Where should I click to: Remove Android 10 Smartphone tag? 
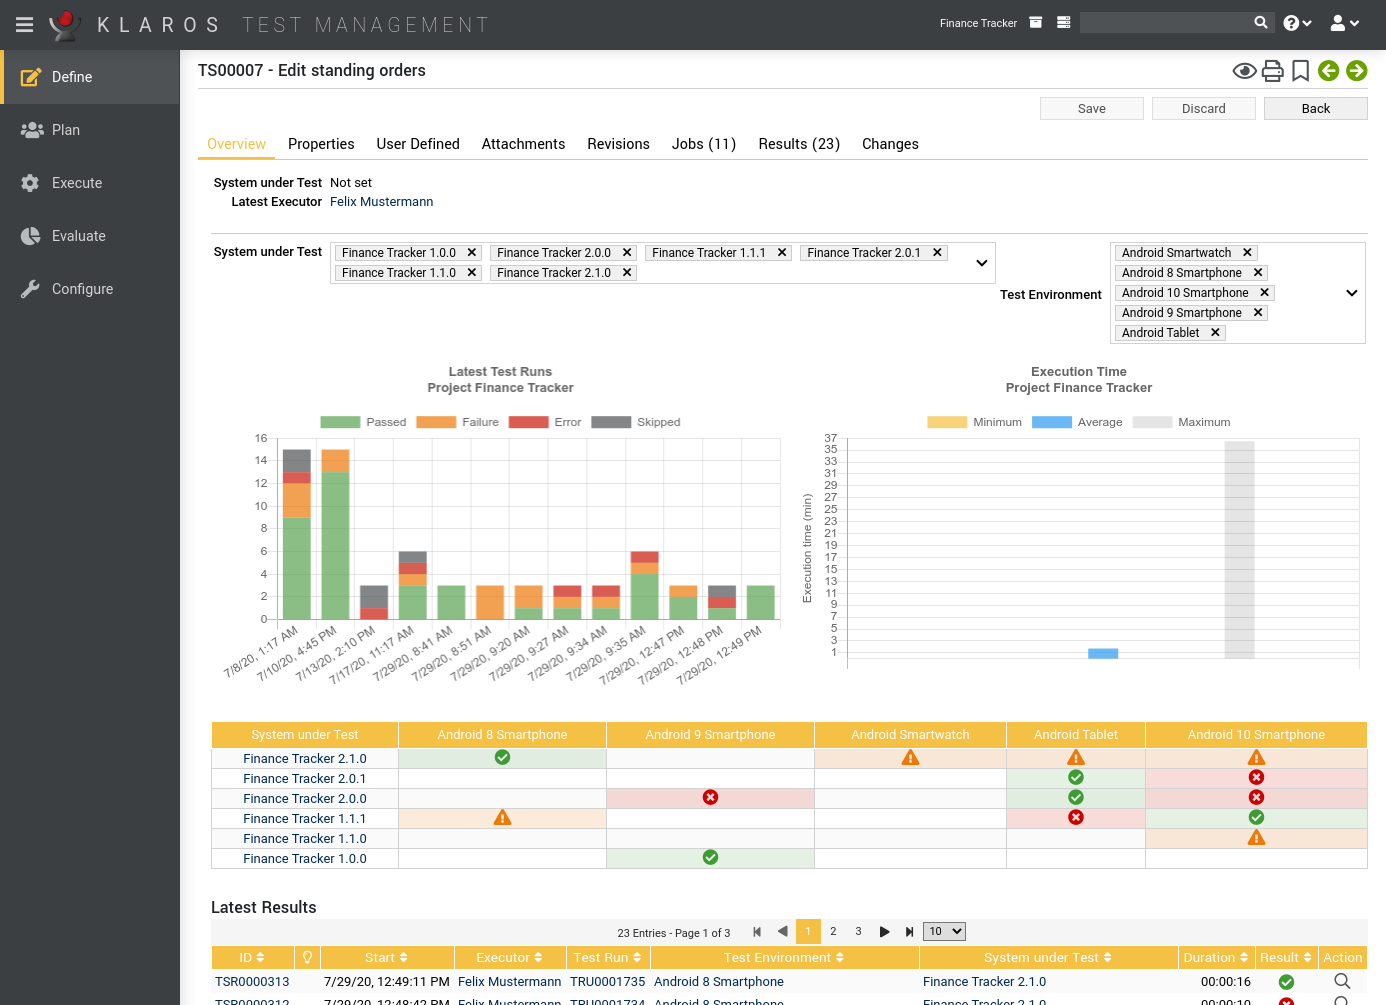click(x=1264, y=293)
